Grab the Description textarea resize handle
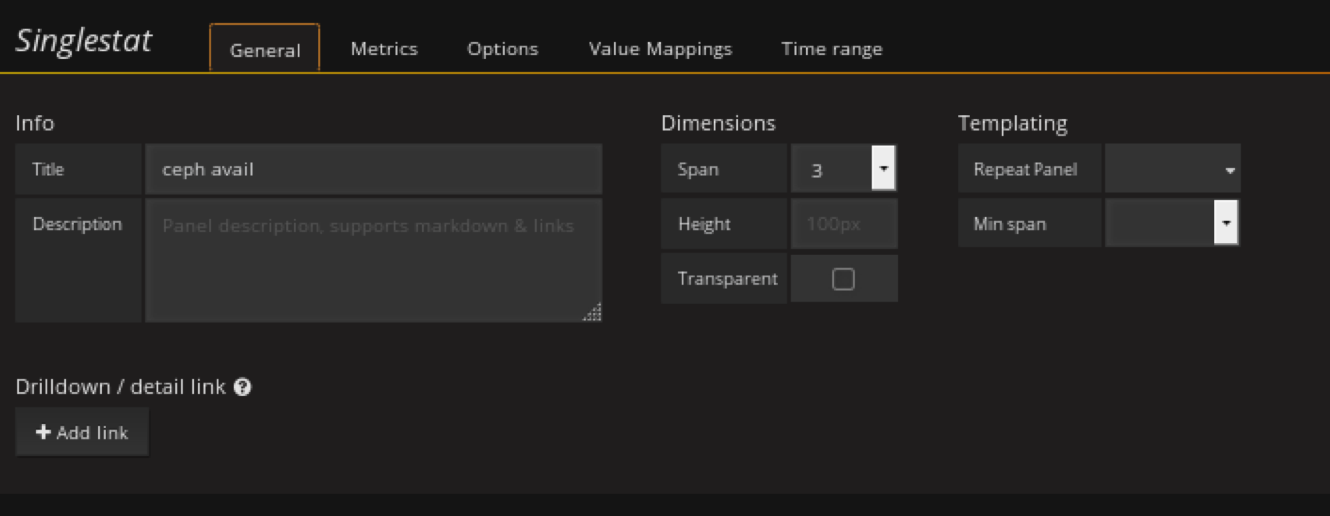The image size is (1330, 516). (593, 313)
